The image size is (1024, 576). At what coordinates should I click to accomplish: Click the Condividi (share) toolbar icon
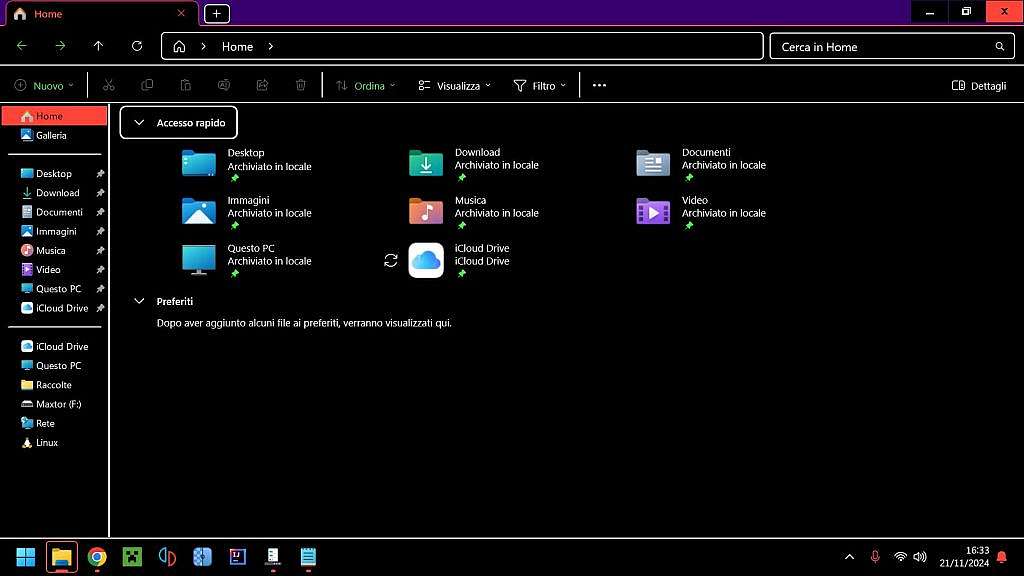(262, 85)
